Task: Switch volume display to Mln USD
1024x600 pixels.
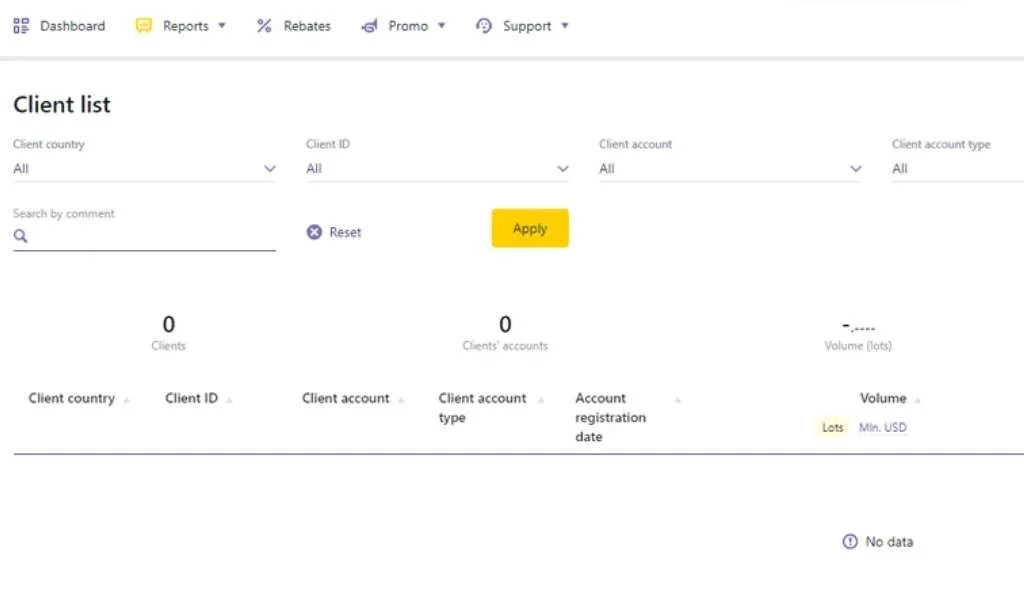Action: coord(882,427)
